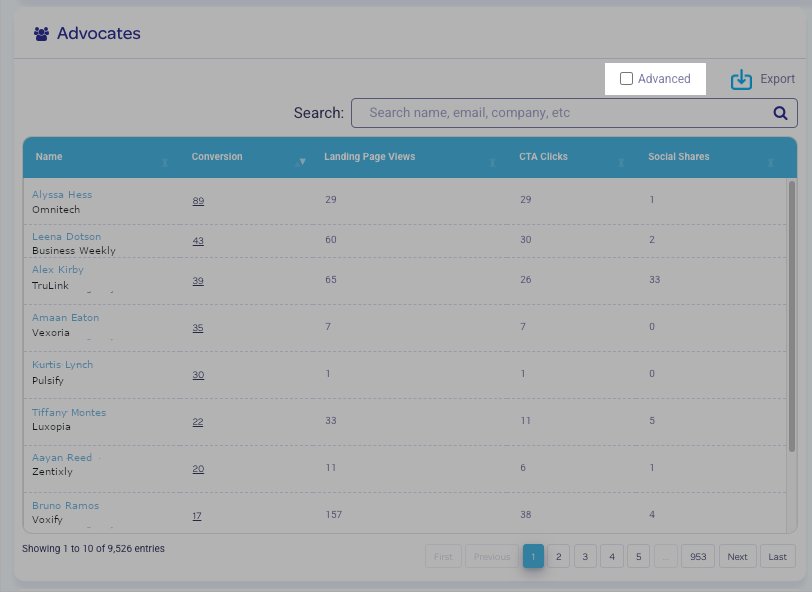Go to page 2 of results
This screenshot has width=812, height=592.
560,557
